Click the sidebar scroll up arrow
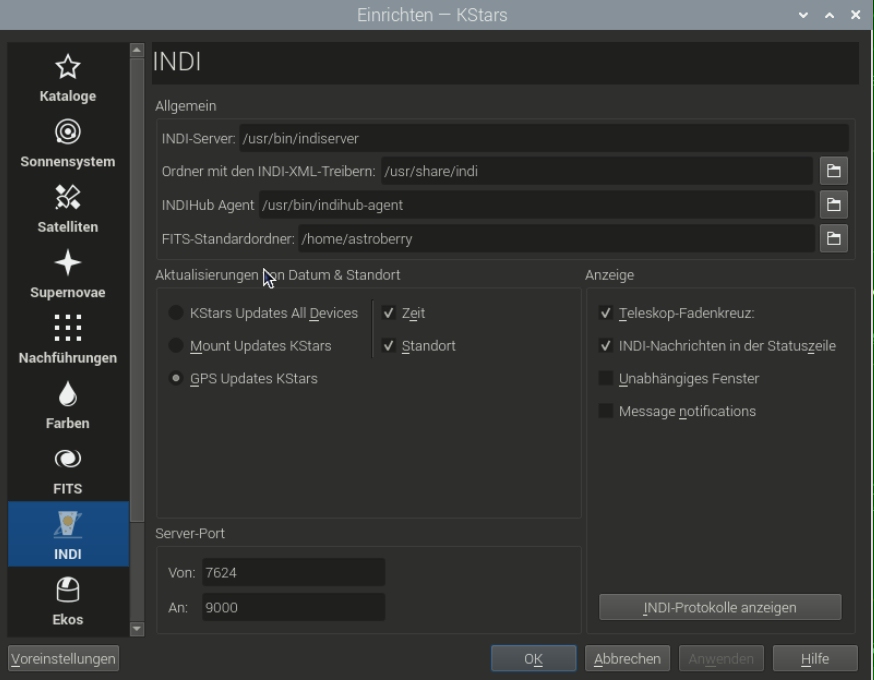874x680 pixels. point(137,50)
